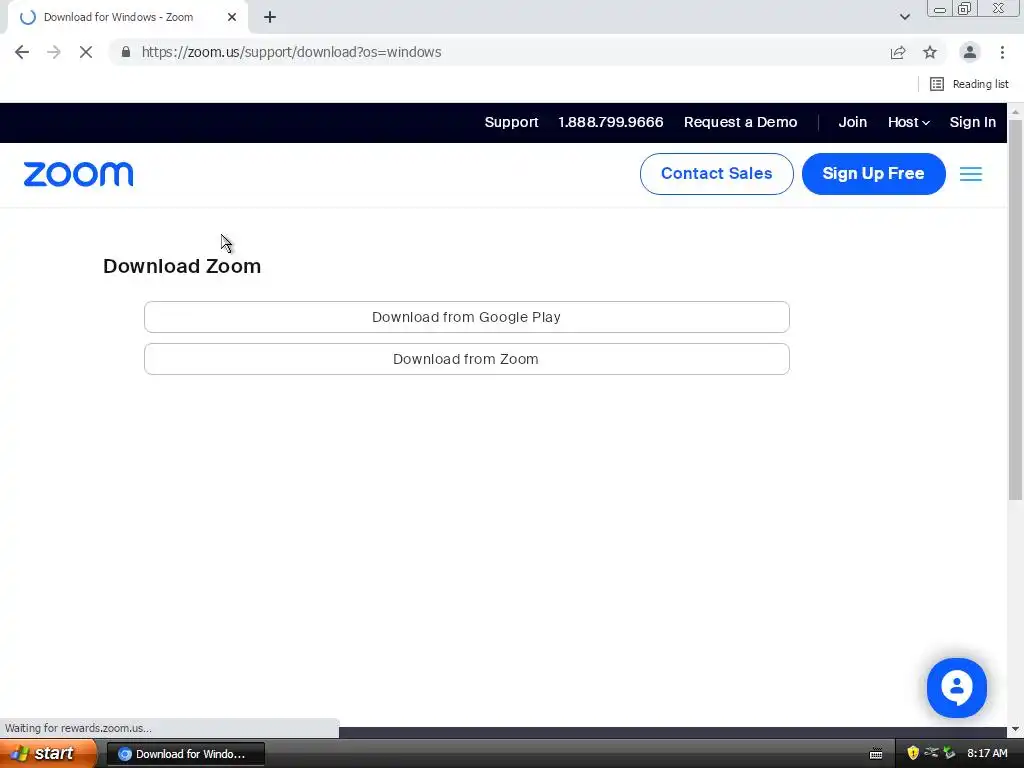Go back to the previous page

(x=22, y=52)
